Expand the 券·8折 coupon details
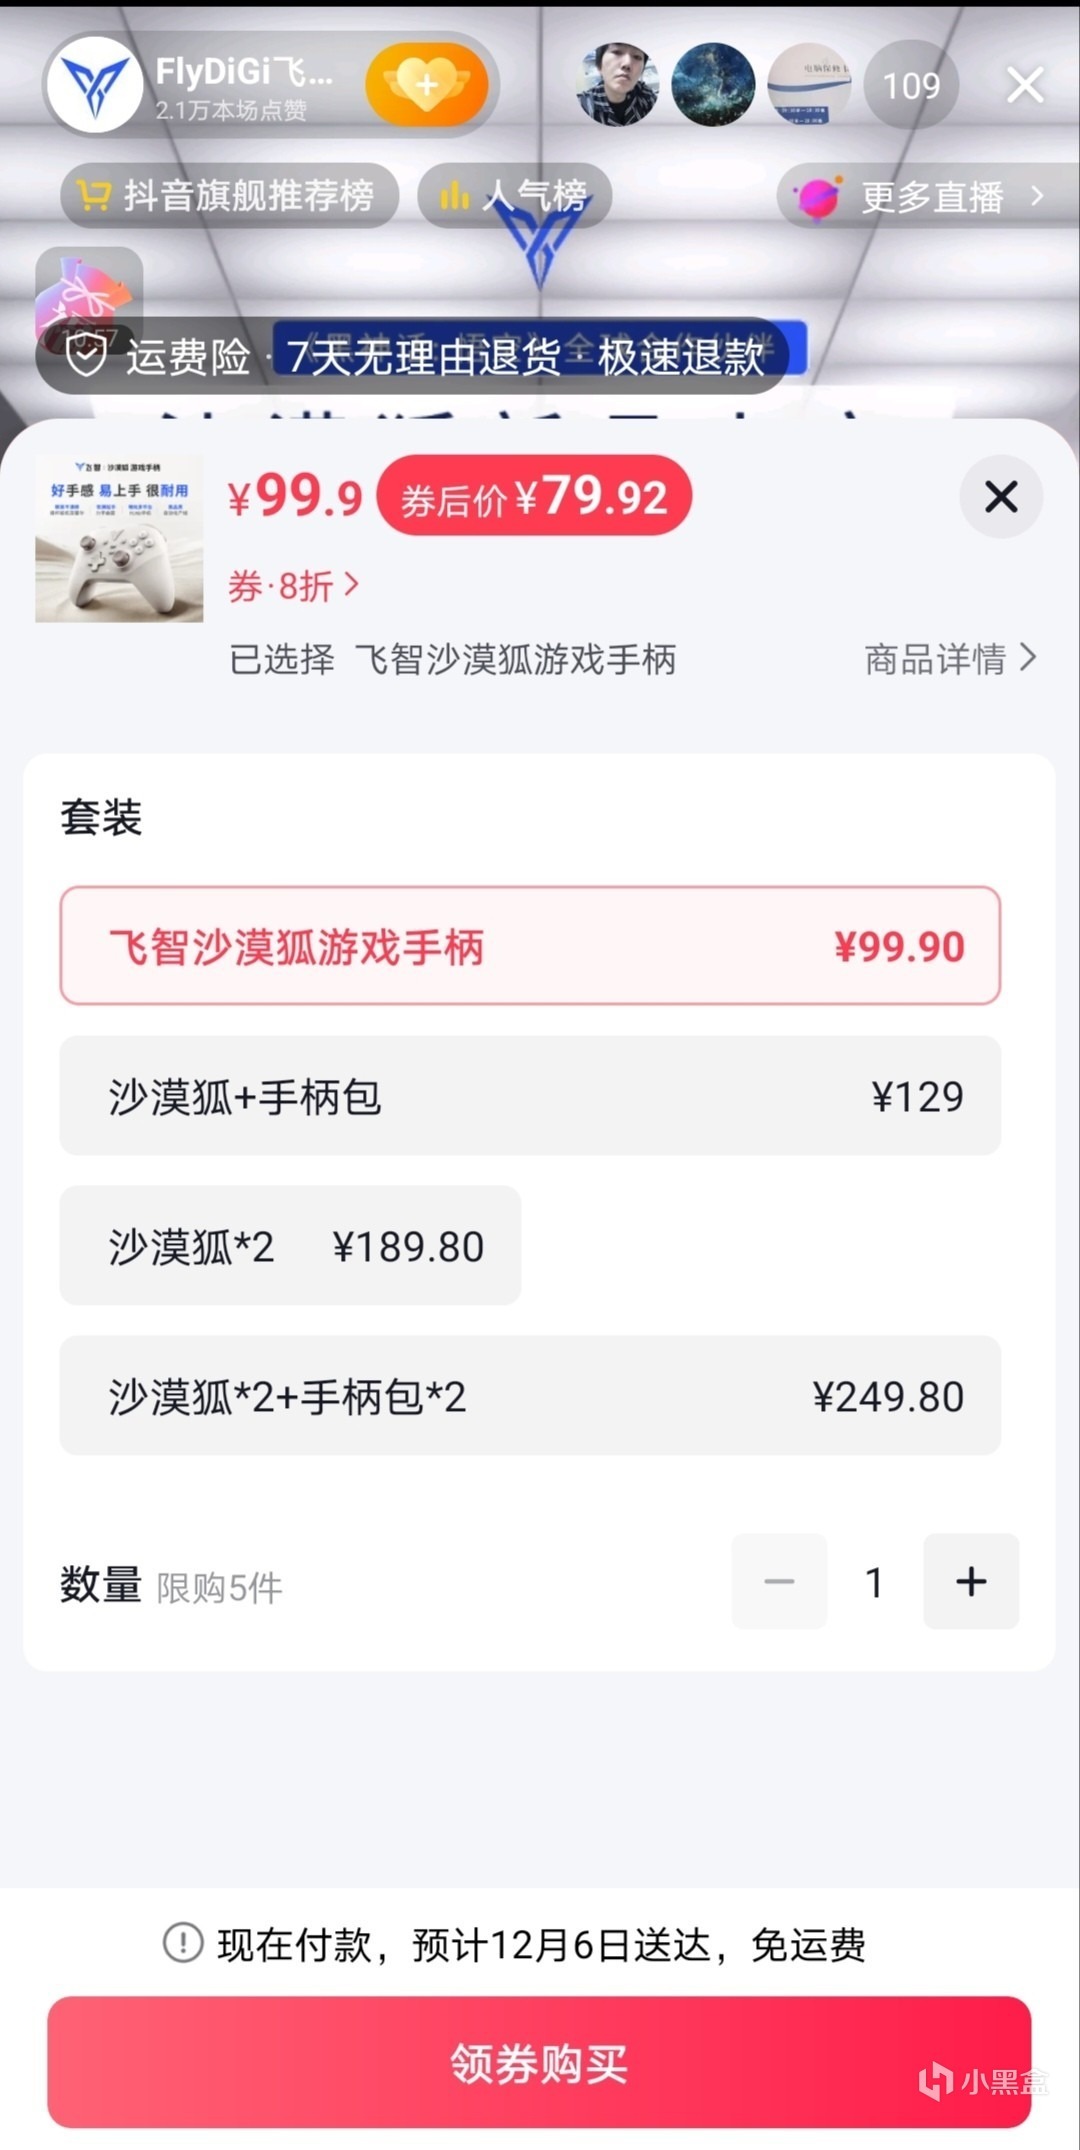Viewport: 1080px width, 2150px height. 293,586
